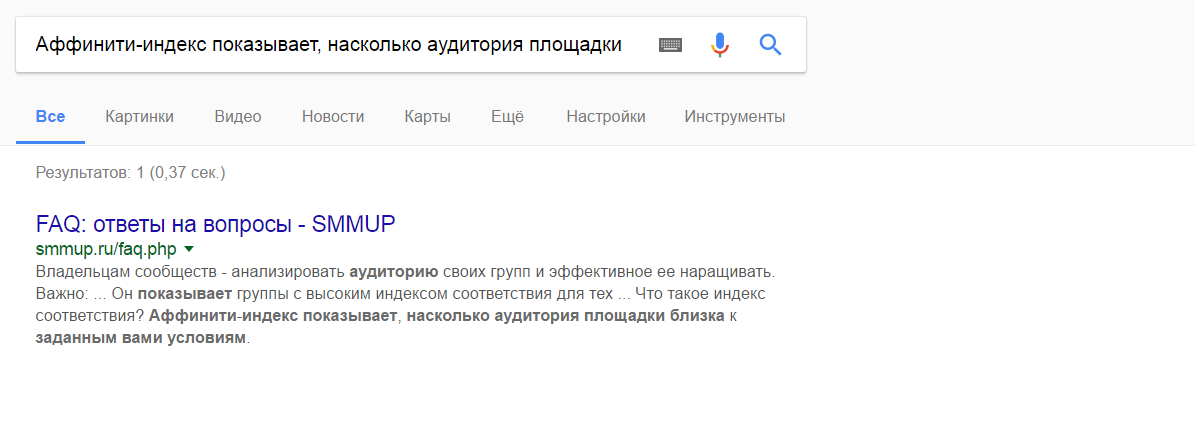Focus the search query input field
The width and height of the screenshot is (1195, 423).
pos(330,45)
